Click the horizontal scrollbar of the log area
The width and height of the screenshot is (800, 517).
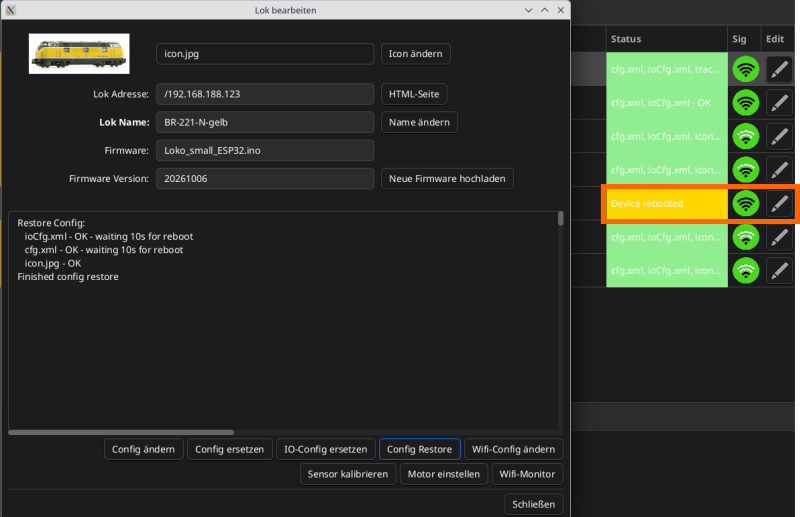pos(121,432)
